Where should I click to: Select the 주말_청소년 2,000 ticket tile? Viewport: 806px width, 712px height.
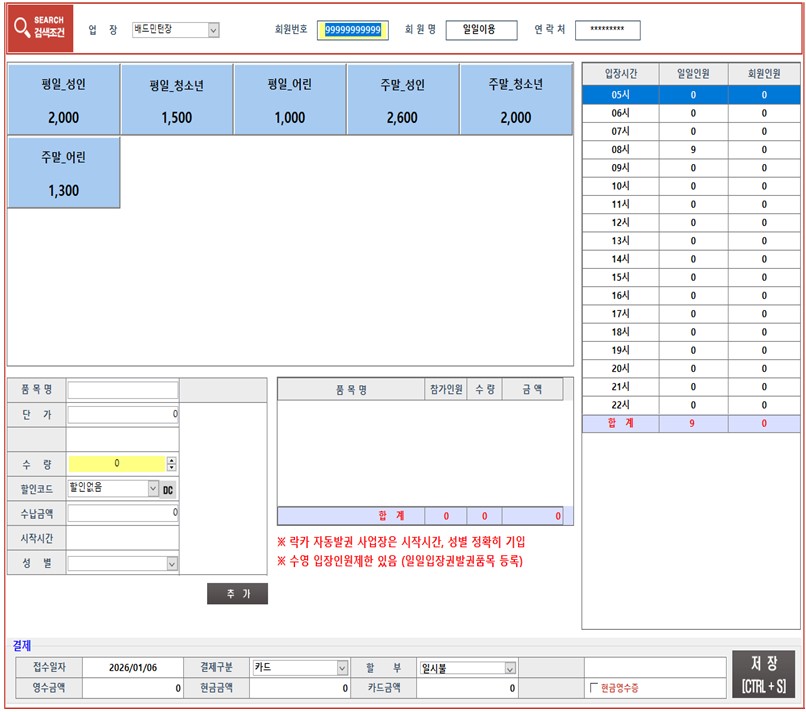pos(516,100)
